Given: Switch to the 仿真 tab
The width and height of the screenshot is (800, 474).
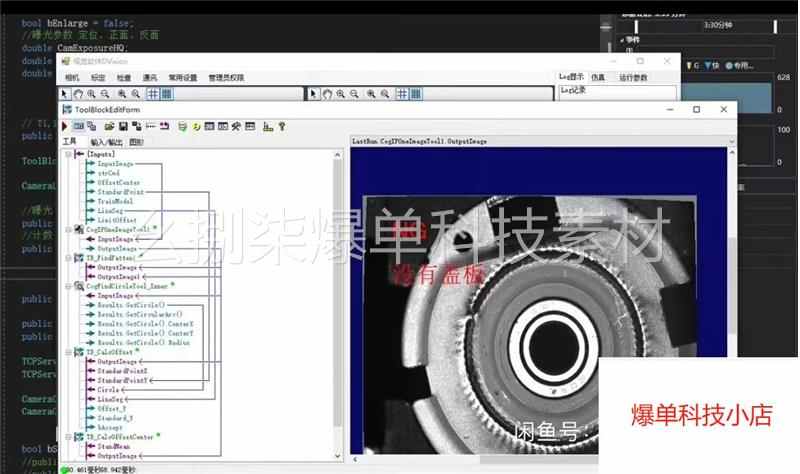Looking at the screenshot, I should pyautogui.click(x=598, y=77).
